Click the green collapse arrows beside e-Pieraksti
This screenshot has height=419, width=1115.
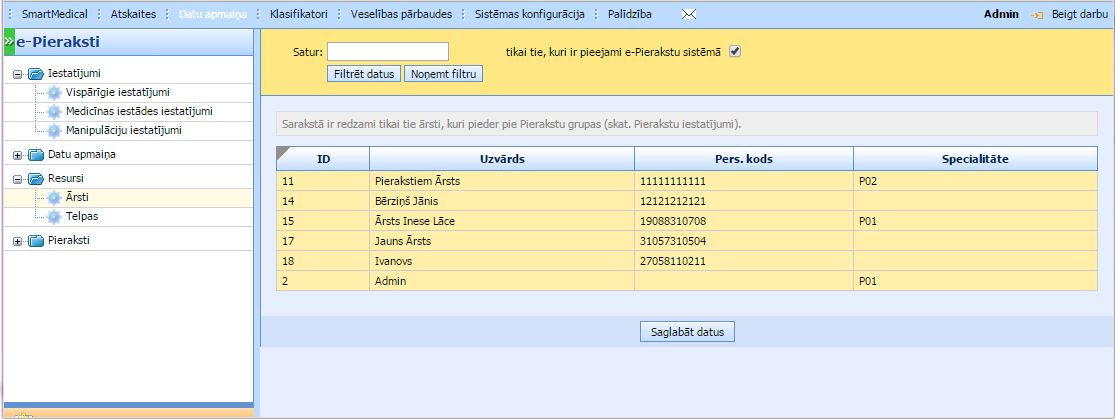click(8, 42)
